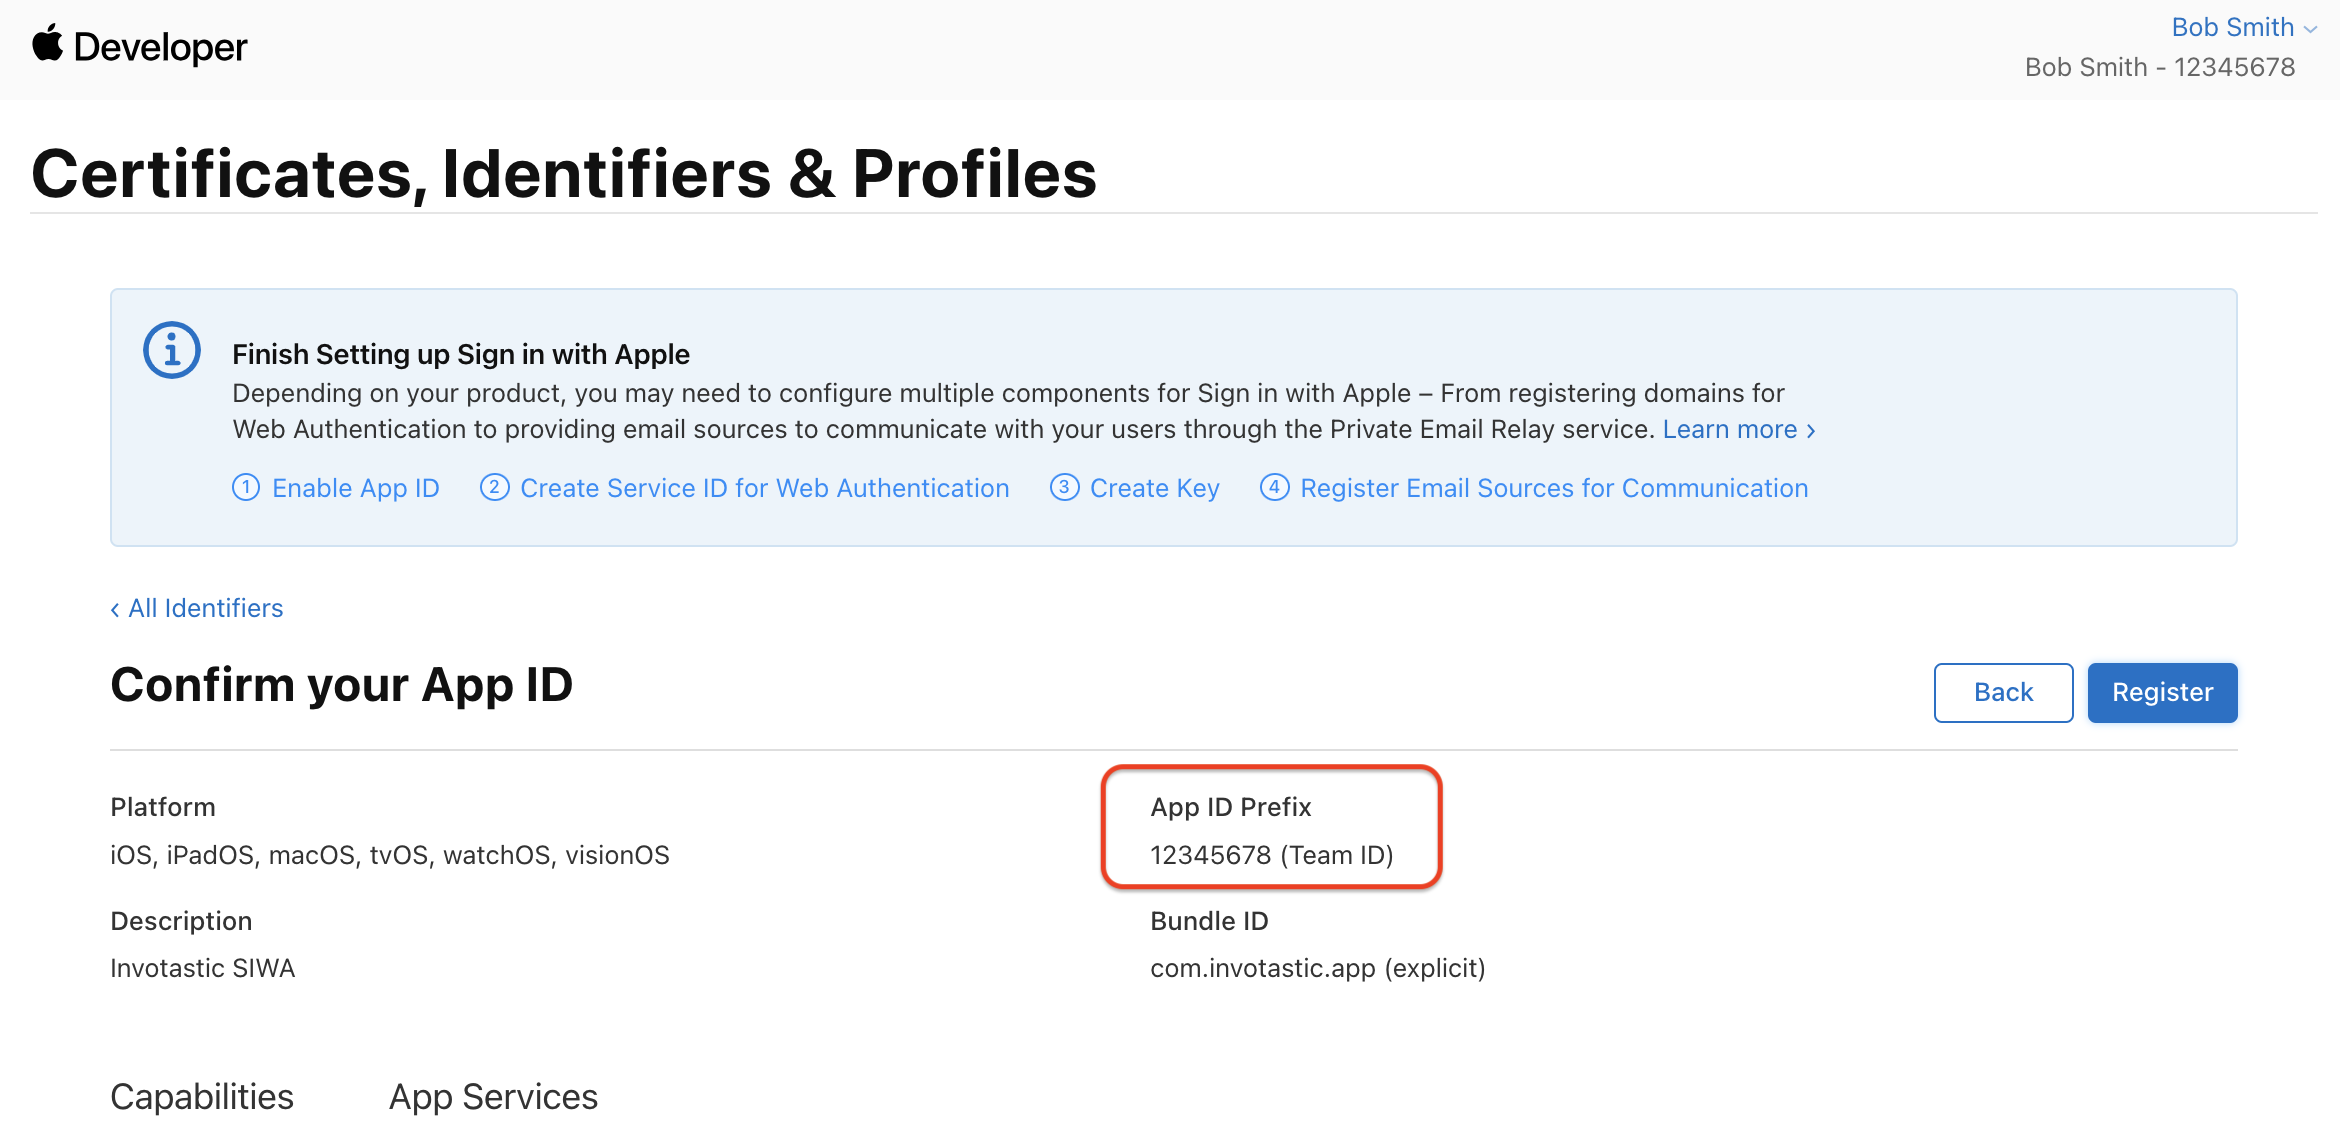Go back to All Identifiers
Image resolution: width=2340 pixels, height=1126 pixels.
[197, 608]
